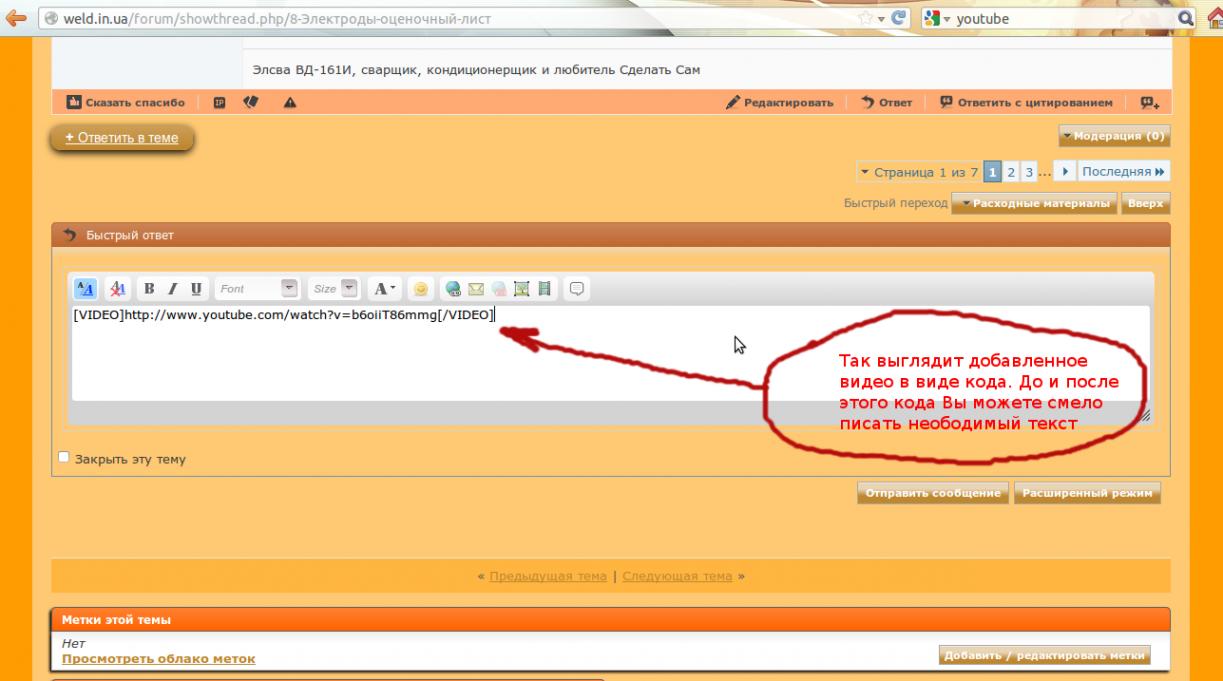Open the smiley emoticon picker
The height and width of the screenshot is (681, 1223).
(x=421, y=289)
